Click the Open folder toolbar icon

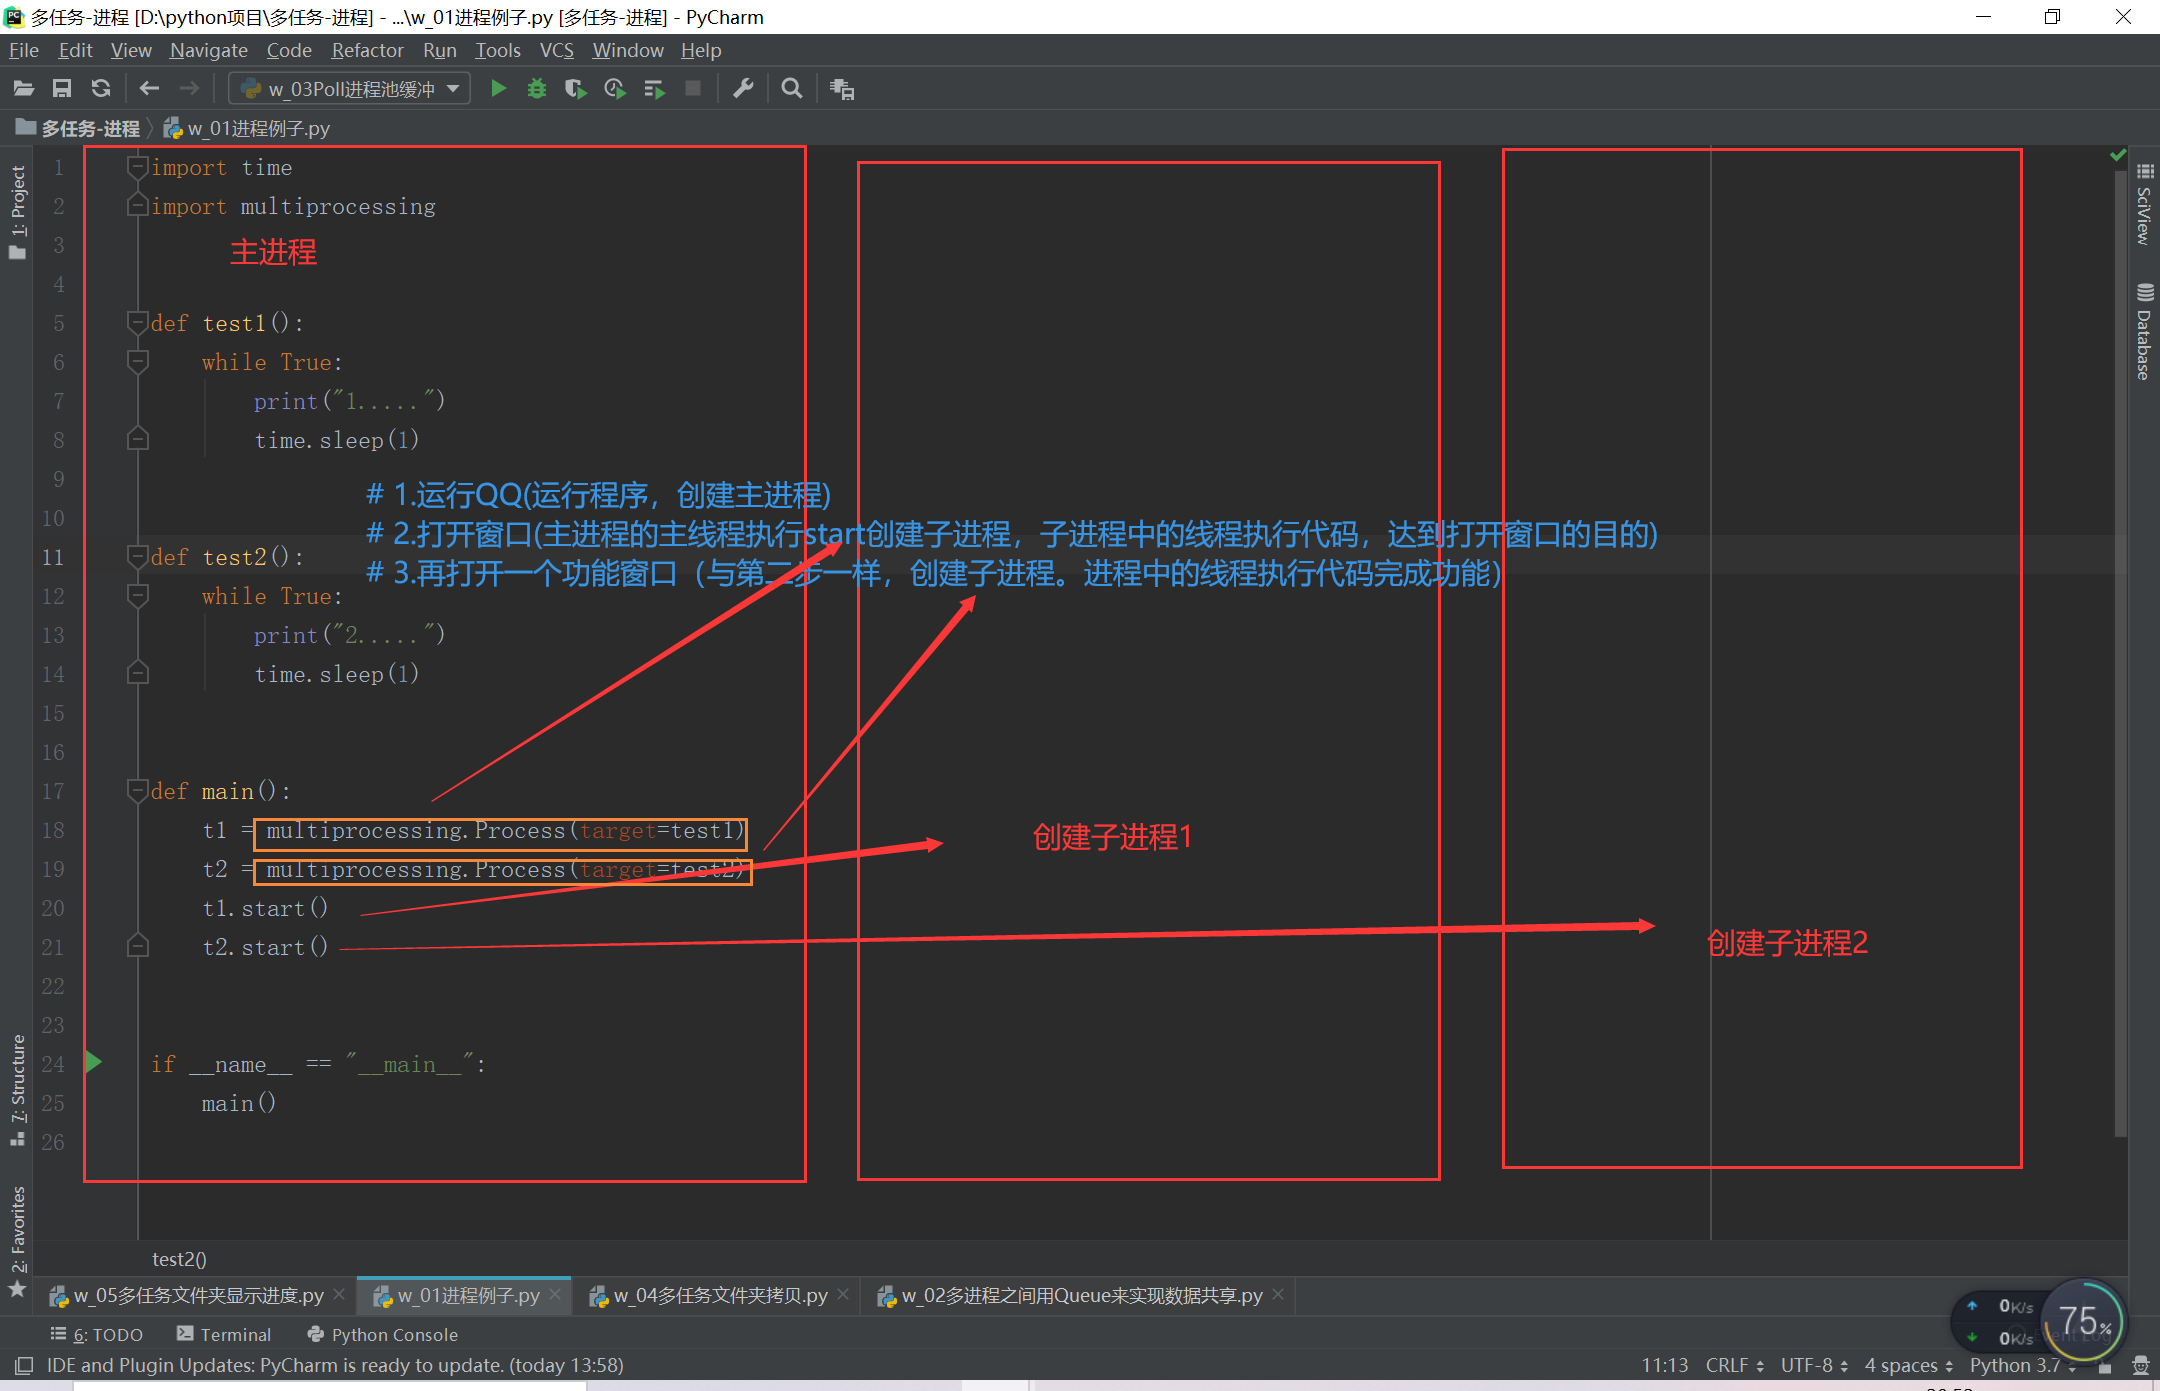23,89
